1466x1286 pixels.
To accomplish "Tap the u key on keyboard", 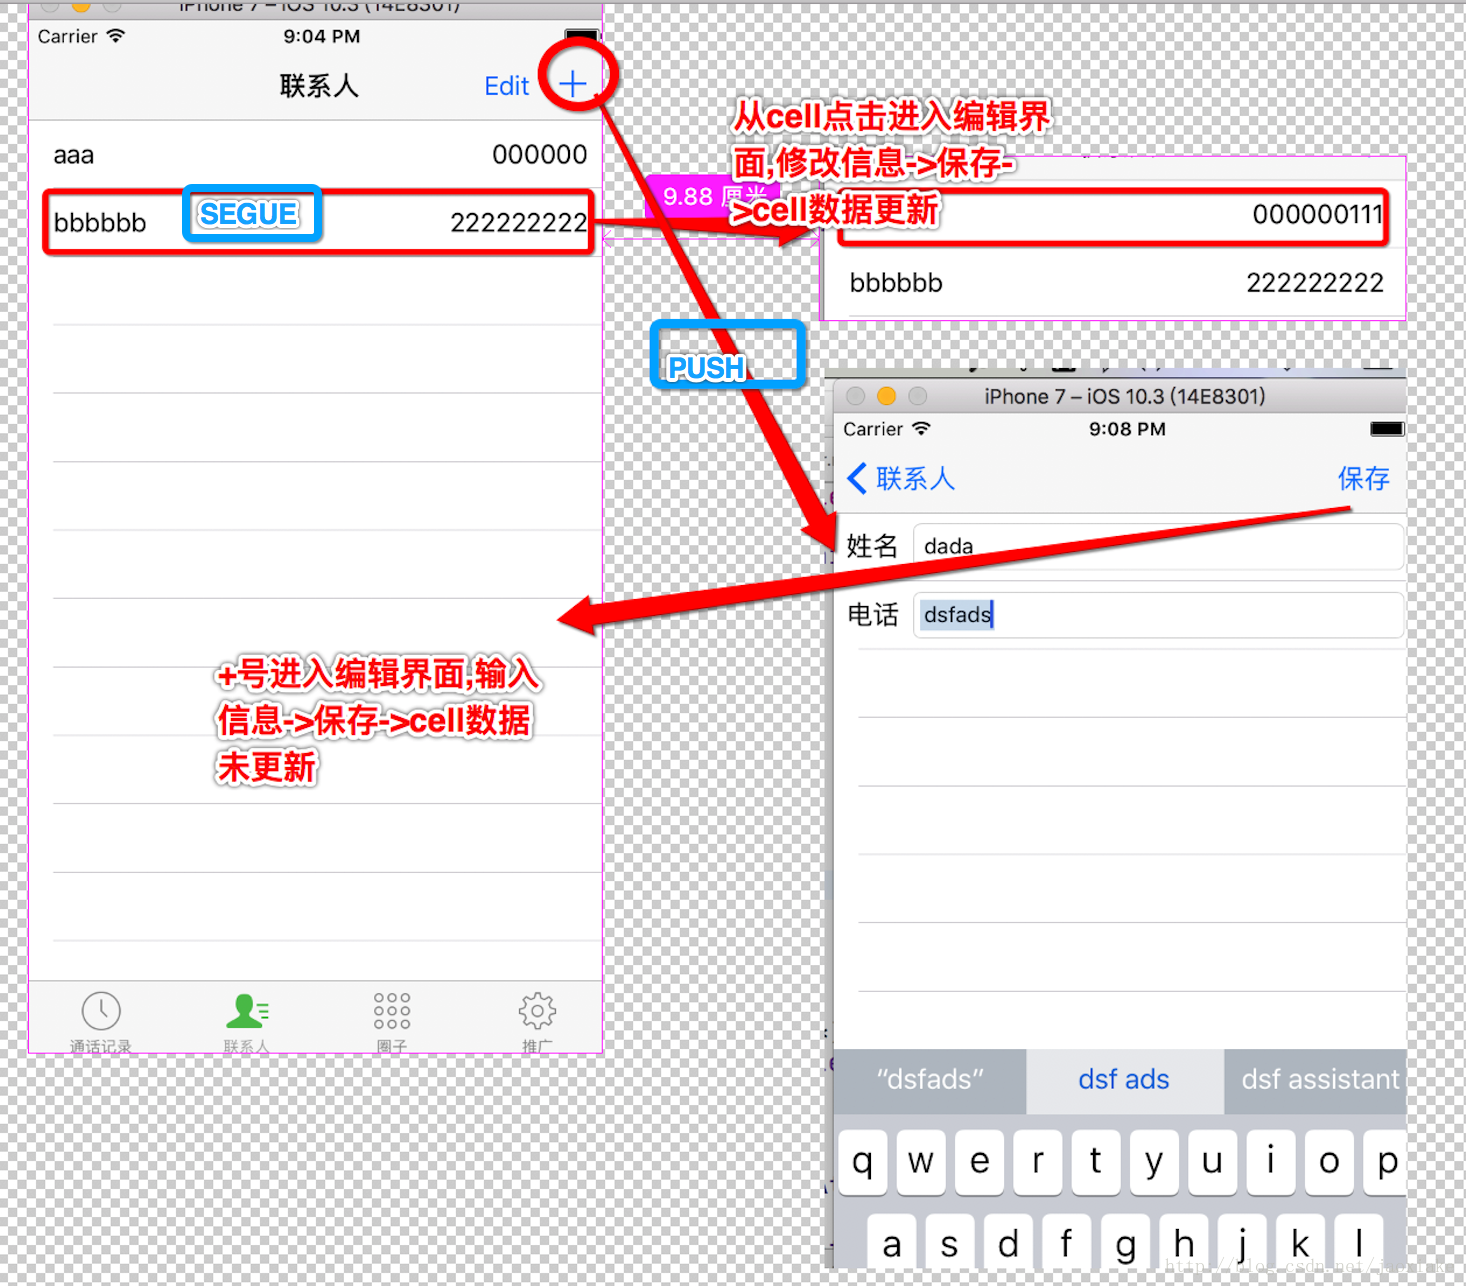I will [x=1212, y=1162].
